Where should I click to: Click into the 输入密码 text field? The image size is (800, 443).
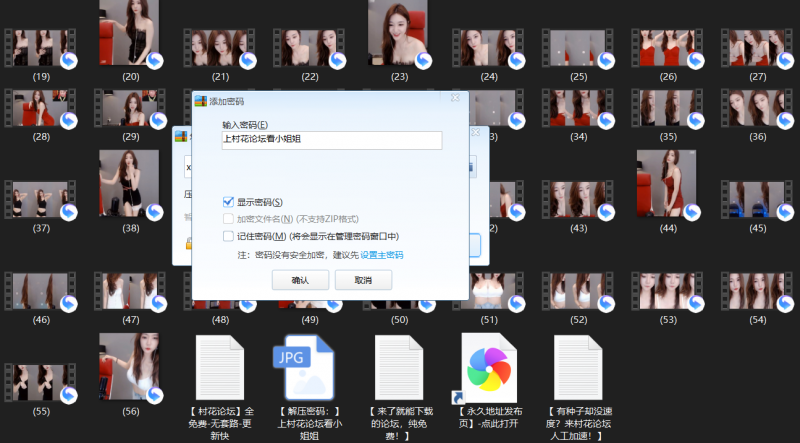(331, 141)
